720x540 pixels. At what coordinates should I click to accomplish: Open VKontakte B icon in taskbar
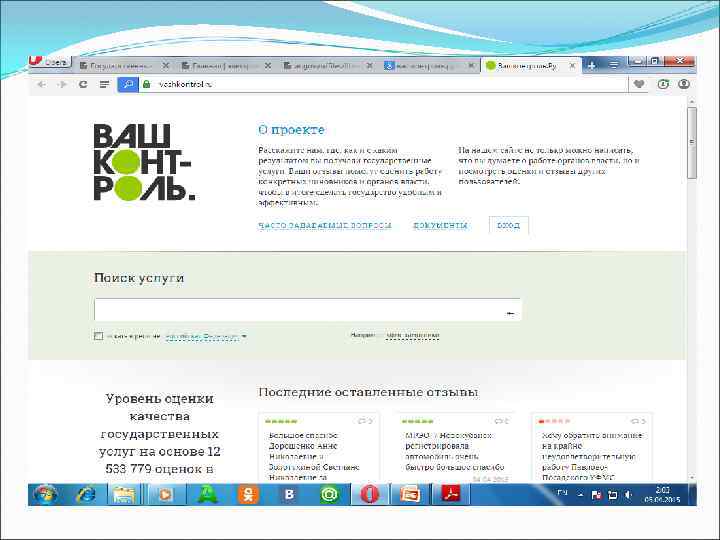pyautogui.click(x=289, y=495)
